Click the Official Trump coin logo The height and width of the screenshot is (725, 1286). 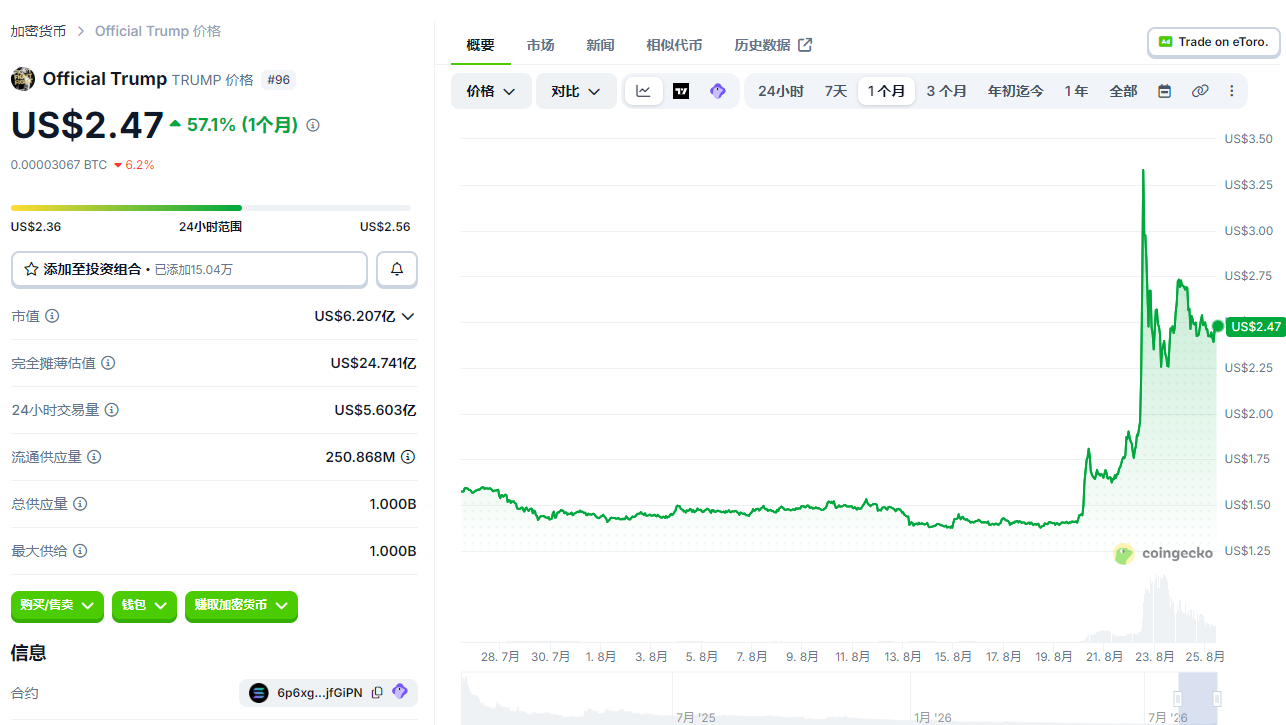pyautogui.click(x=23, y=79)
